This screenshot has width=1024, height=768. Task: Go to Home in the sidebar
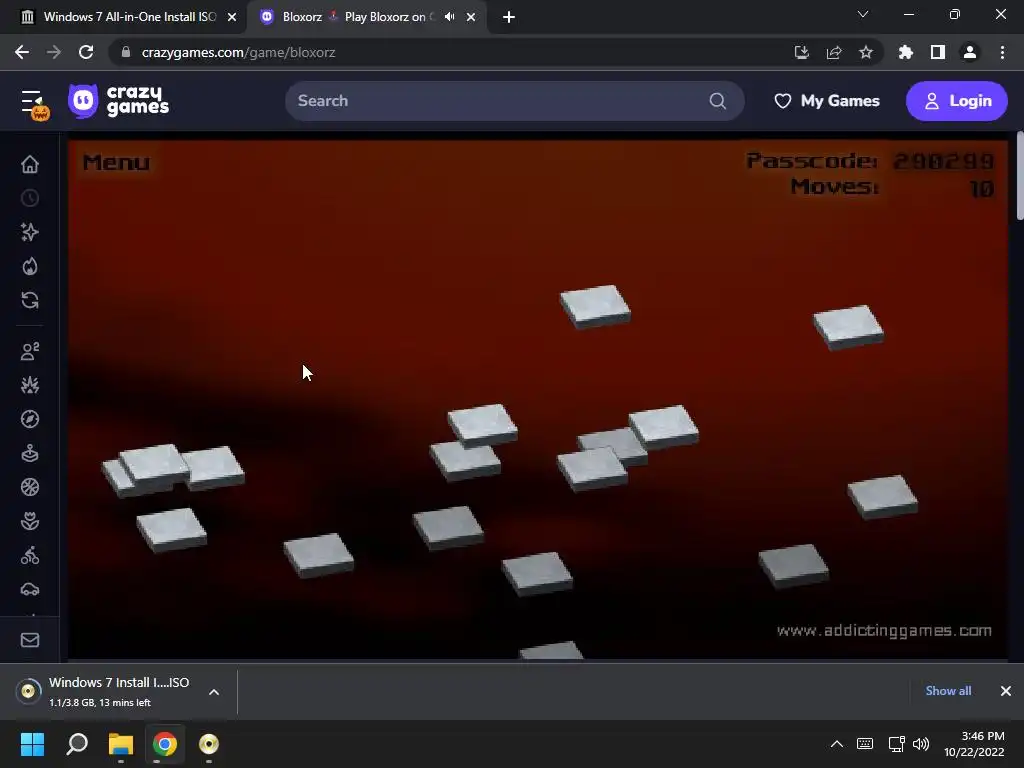point(30,164)
